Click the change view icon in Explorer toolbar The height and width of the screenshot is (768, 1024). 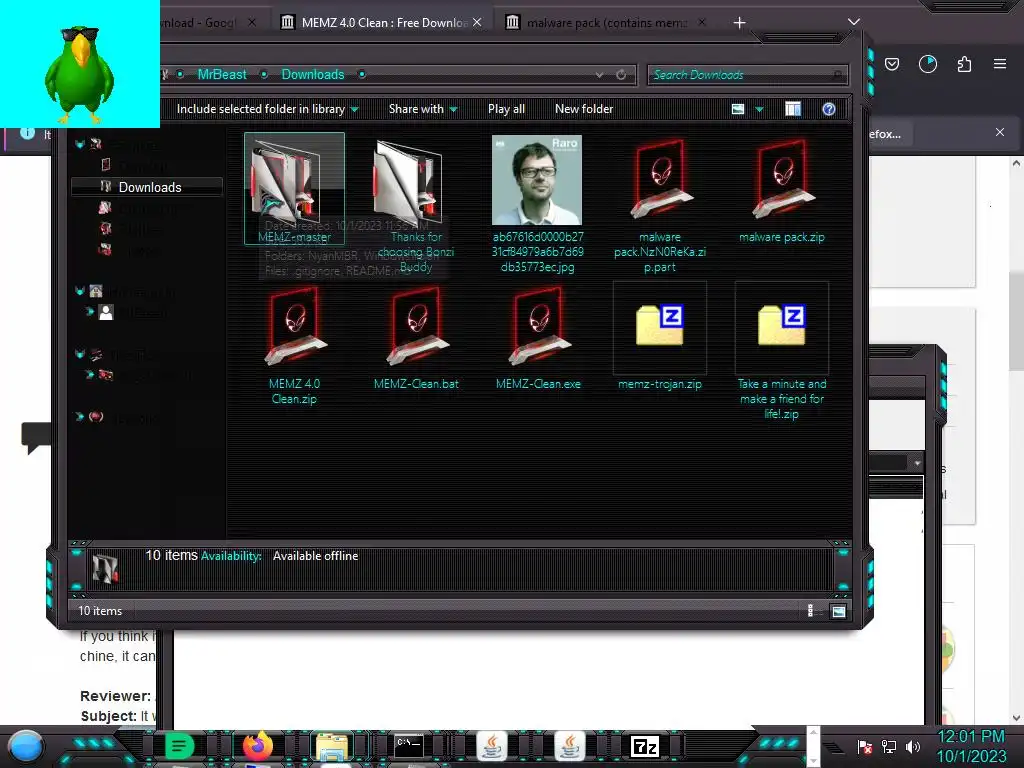click(738, 109)
